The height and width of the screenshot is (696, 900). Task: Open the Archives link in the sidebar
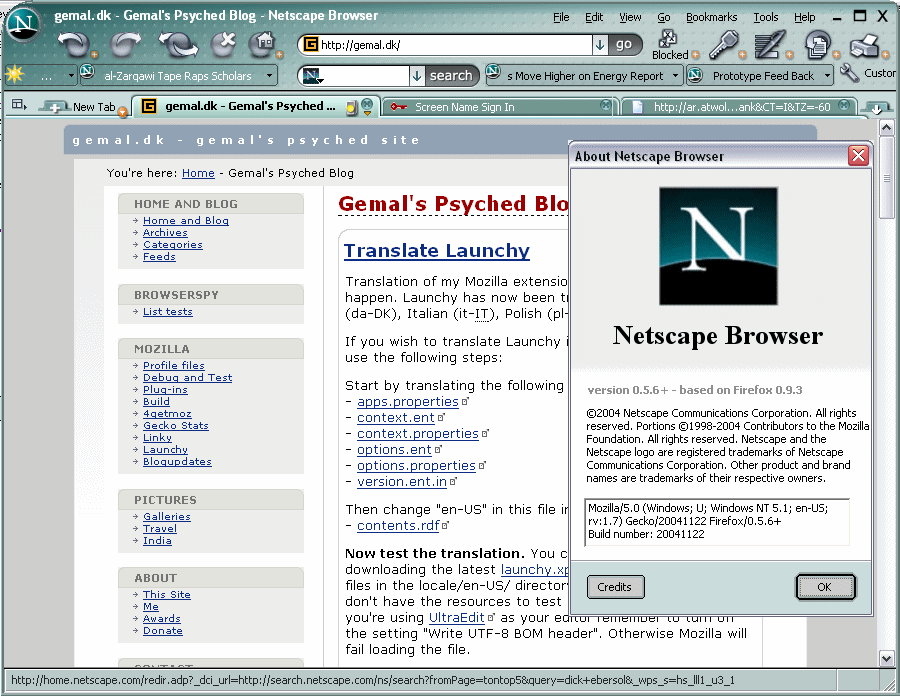tap(165, 232)
